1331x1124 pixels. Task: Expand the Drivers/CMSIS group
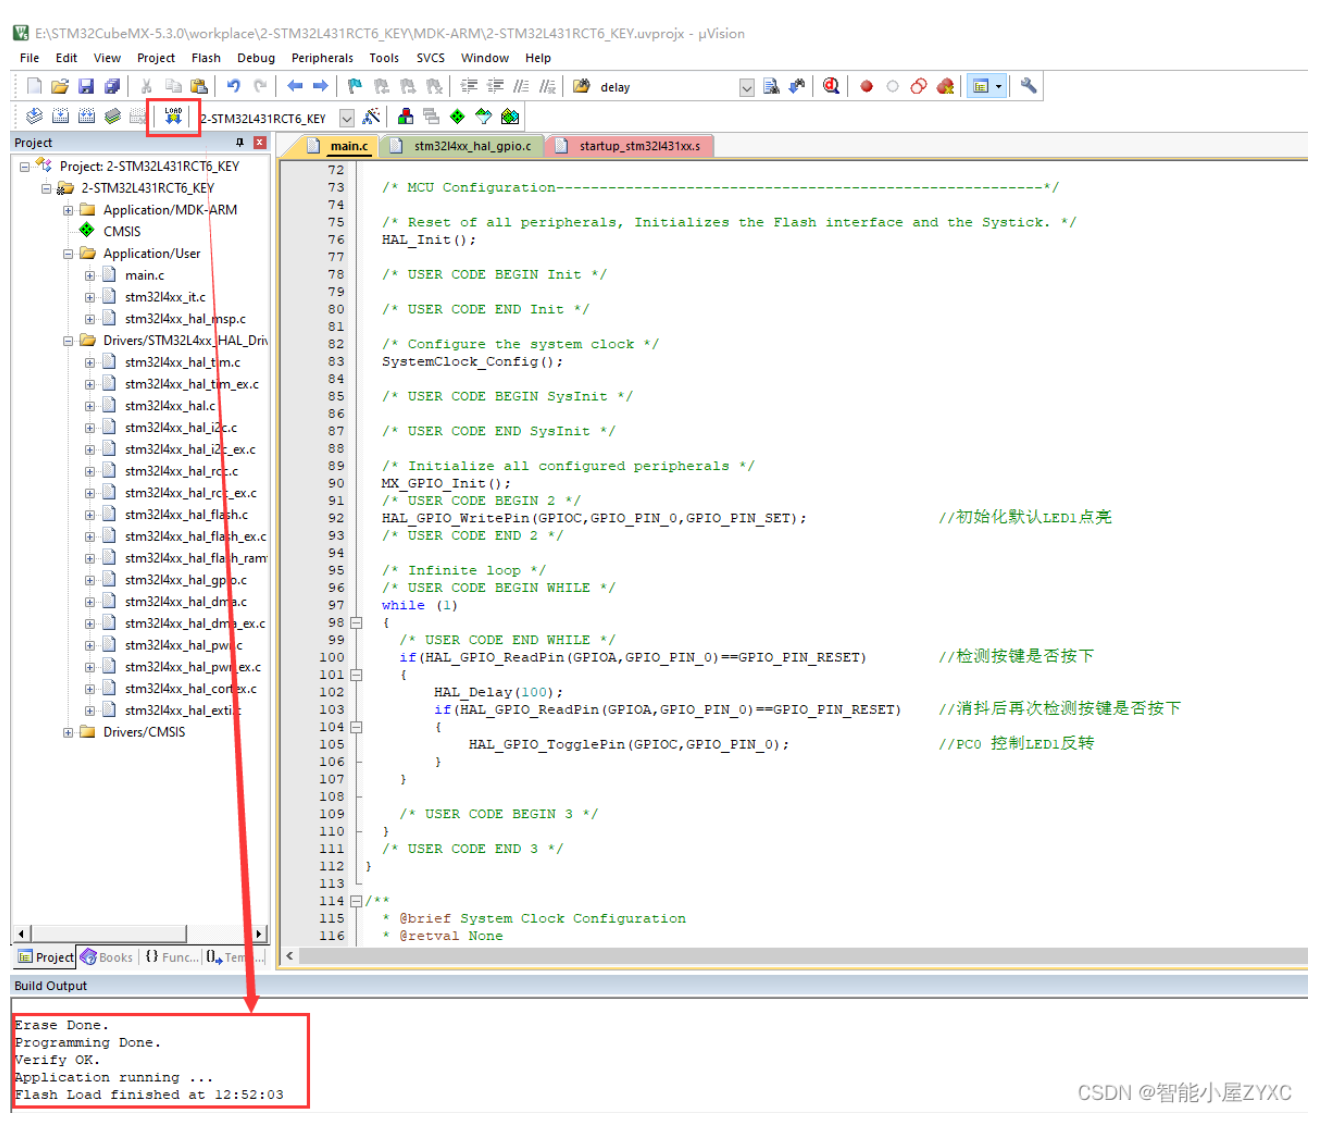pyautogui.click(x=68, y=732)
